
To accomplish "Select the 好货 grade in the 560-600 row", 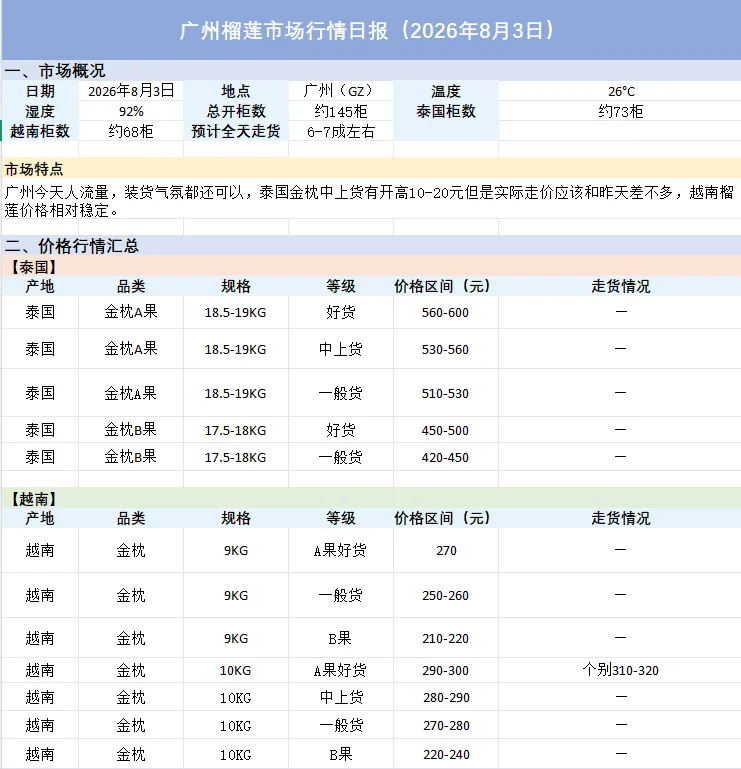I will pos(341,312).
